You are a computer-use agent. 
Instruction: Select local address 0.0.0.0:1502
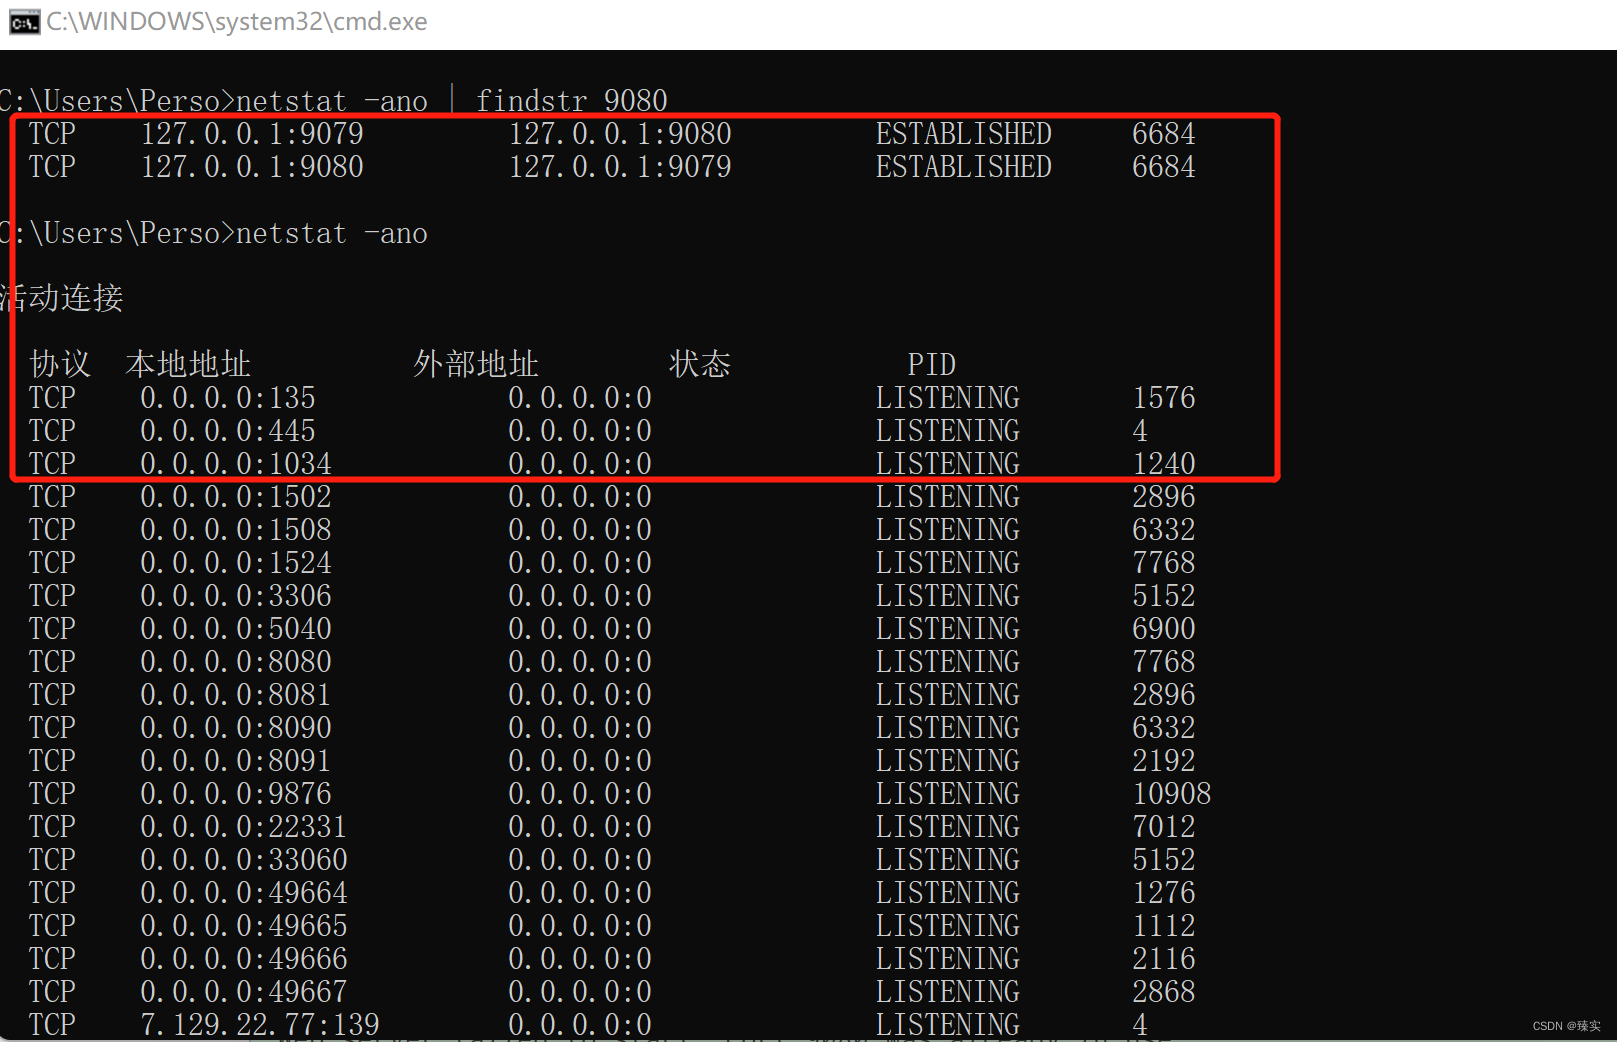coord(236,497)
